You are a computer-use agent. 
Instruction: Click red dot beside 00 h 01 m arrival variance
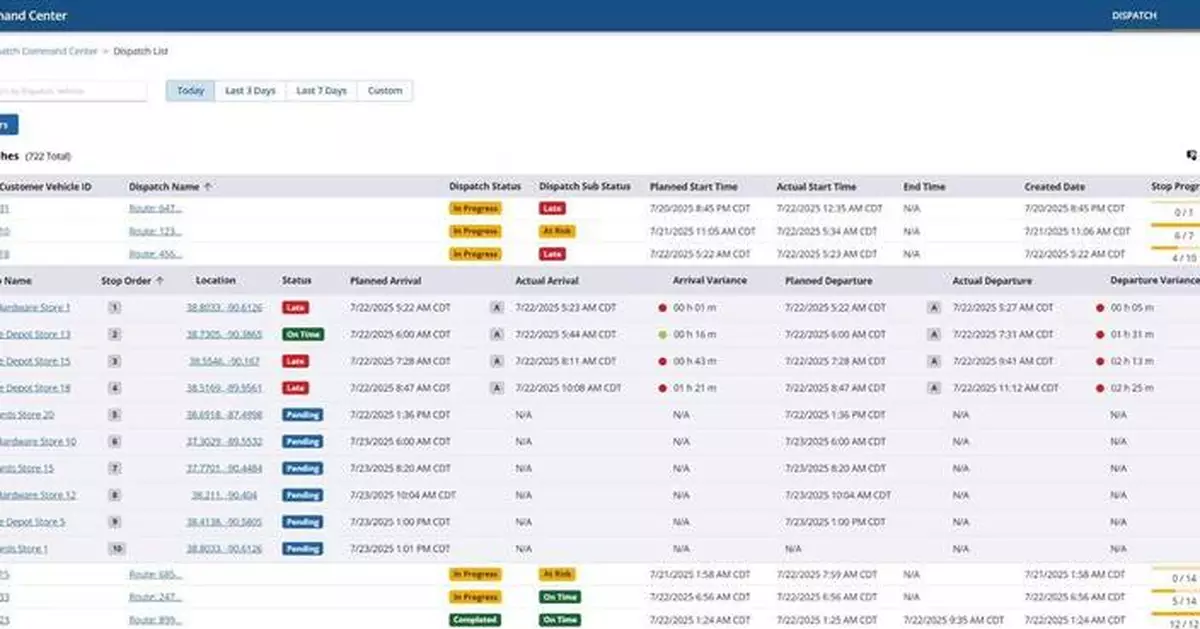point(662,308)
